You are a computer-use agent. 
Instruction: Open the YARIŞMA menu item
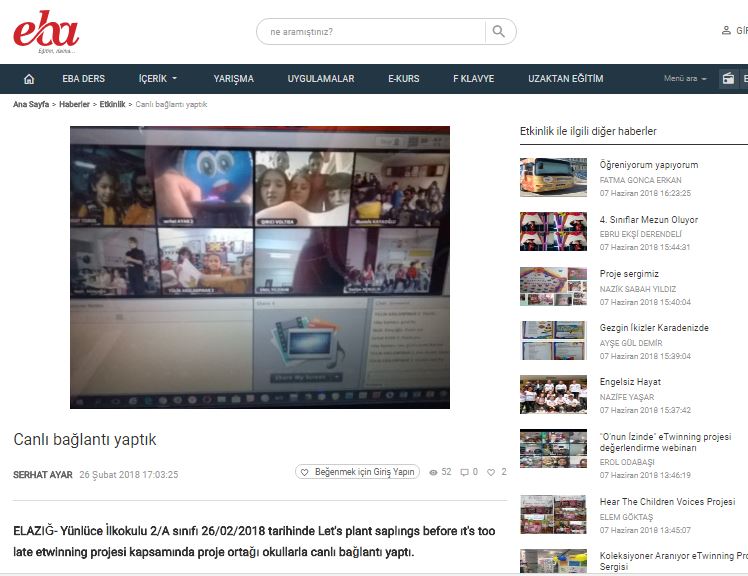pyautogui.click(x=233, y=79)
